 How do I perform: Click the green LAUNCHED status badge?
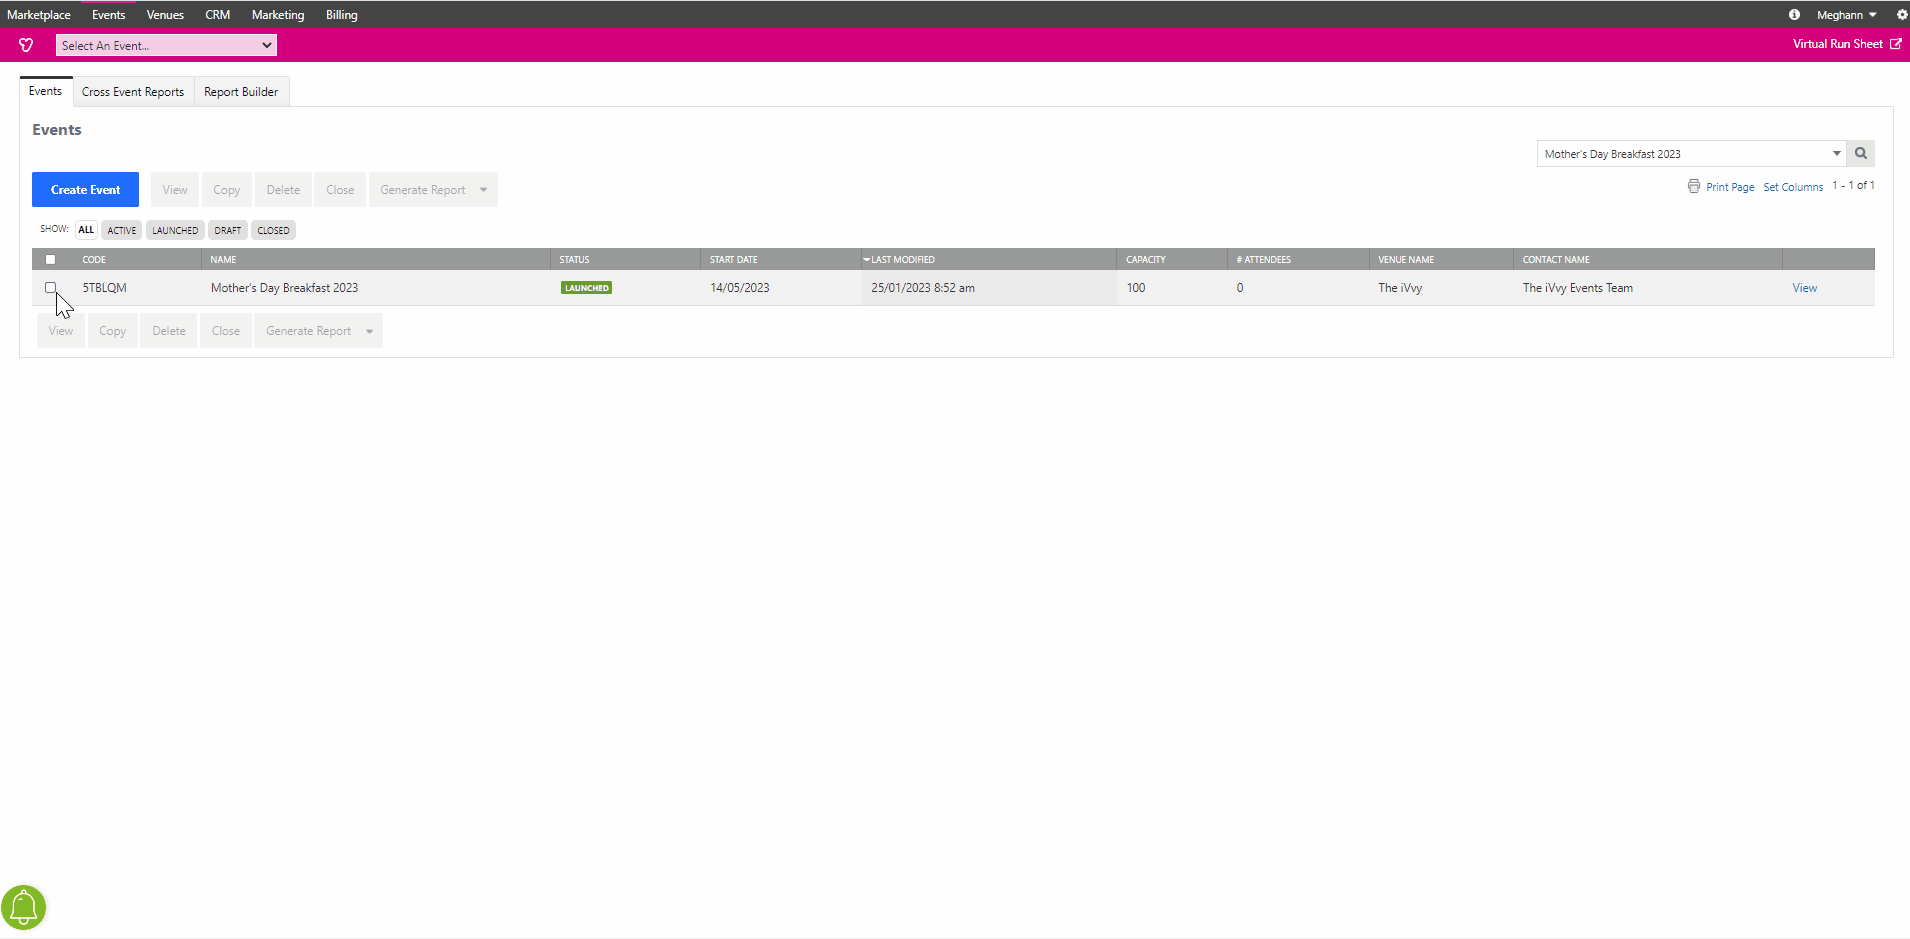pyautogui.click(x=587, y=288)
